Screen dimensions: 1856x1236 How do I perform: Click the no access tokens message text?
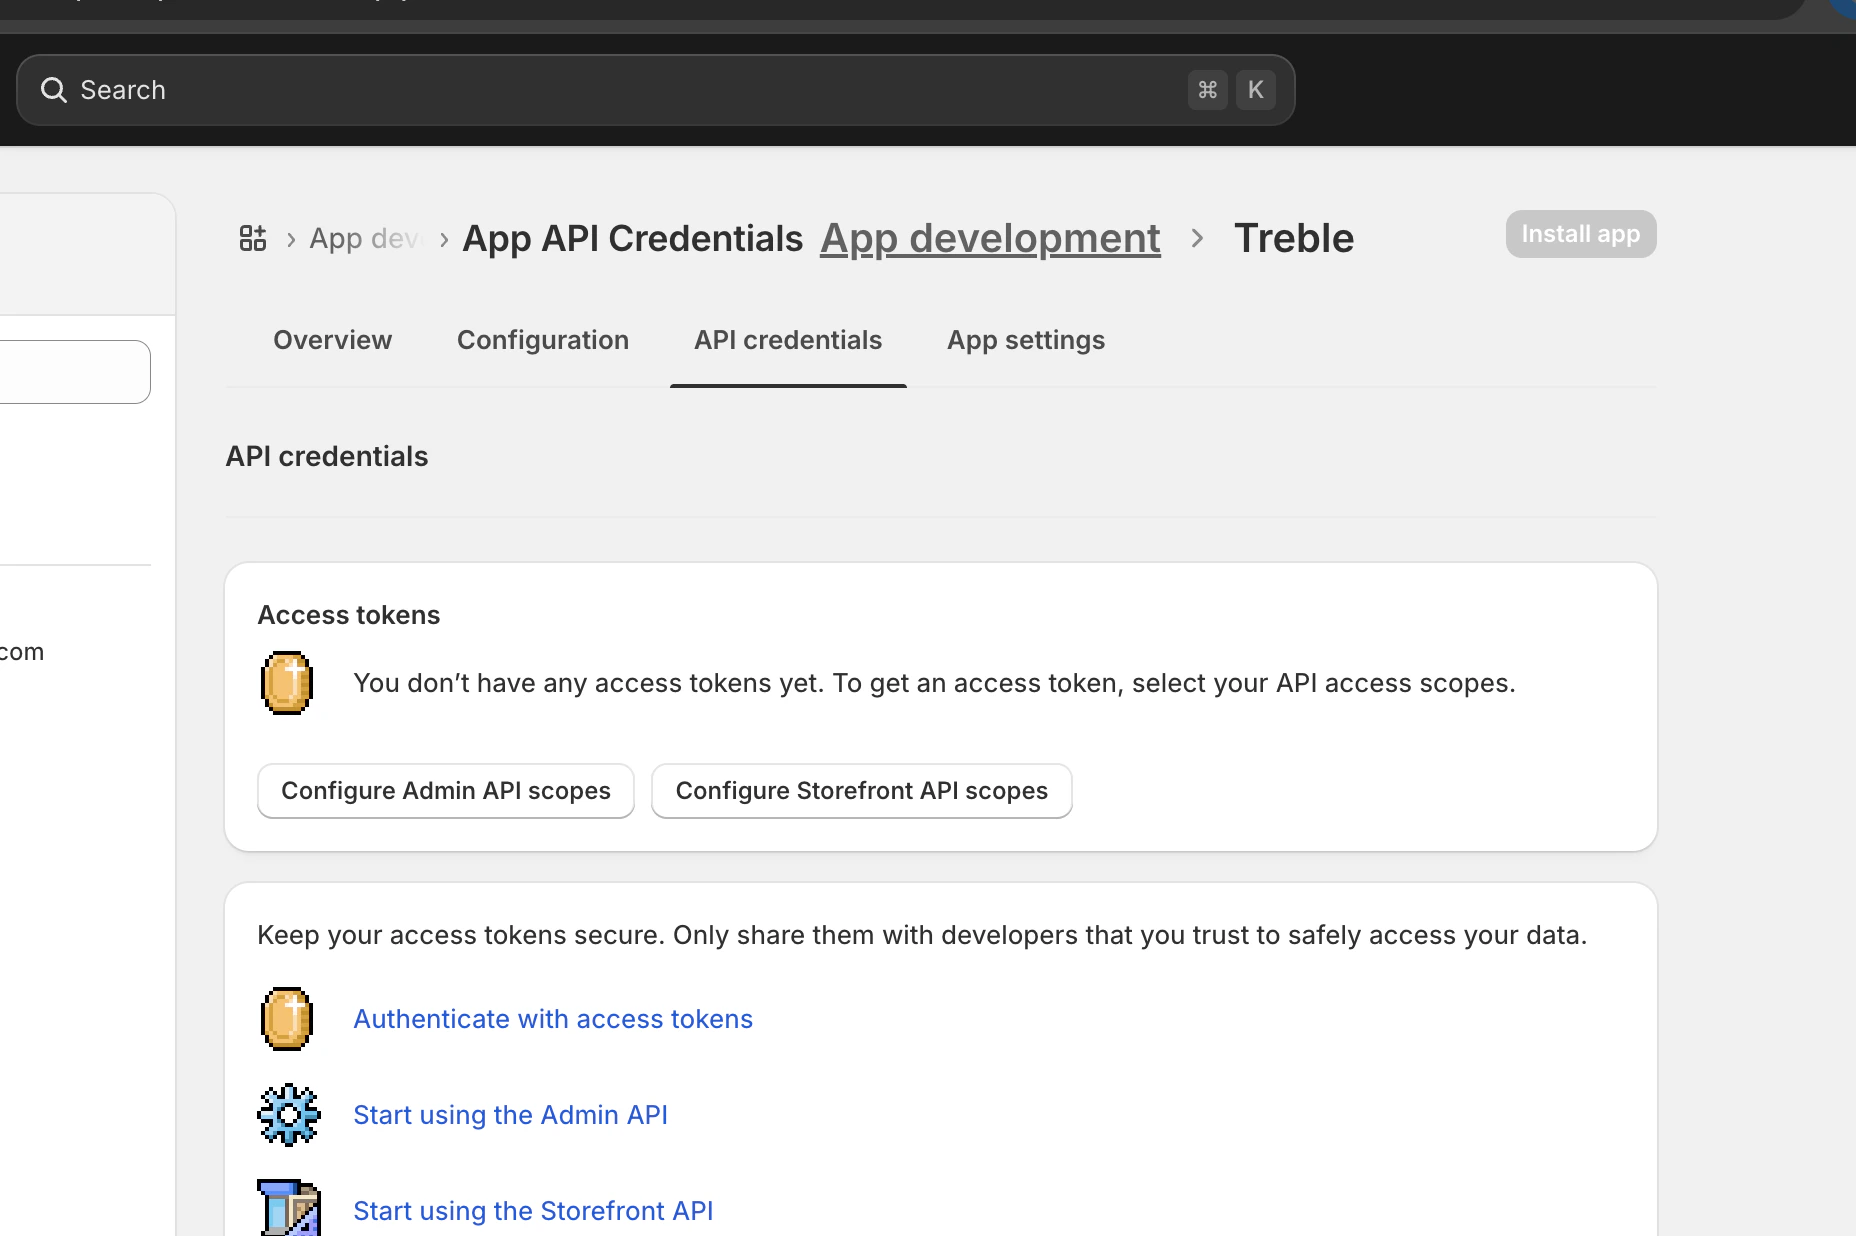934,683
